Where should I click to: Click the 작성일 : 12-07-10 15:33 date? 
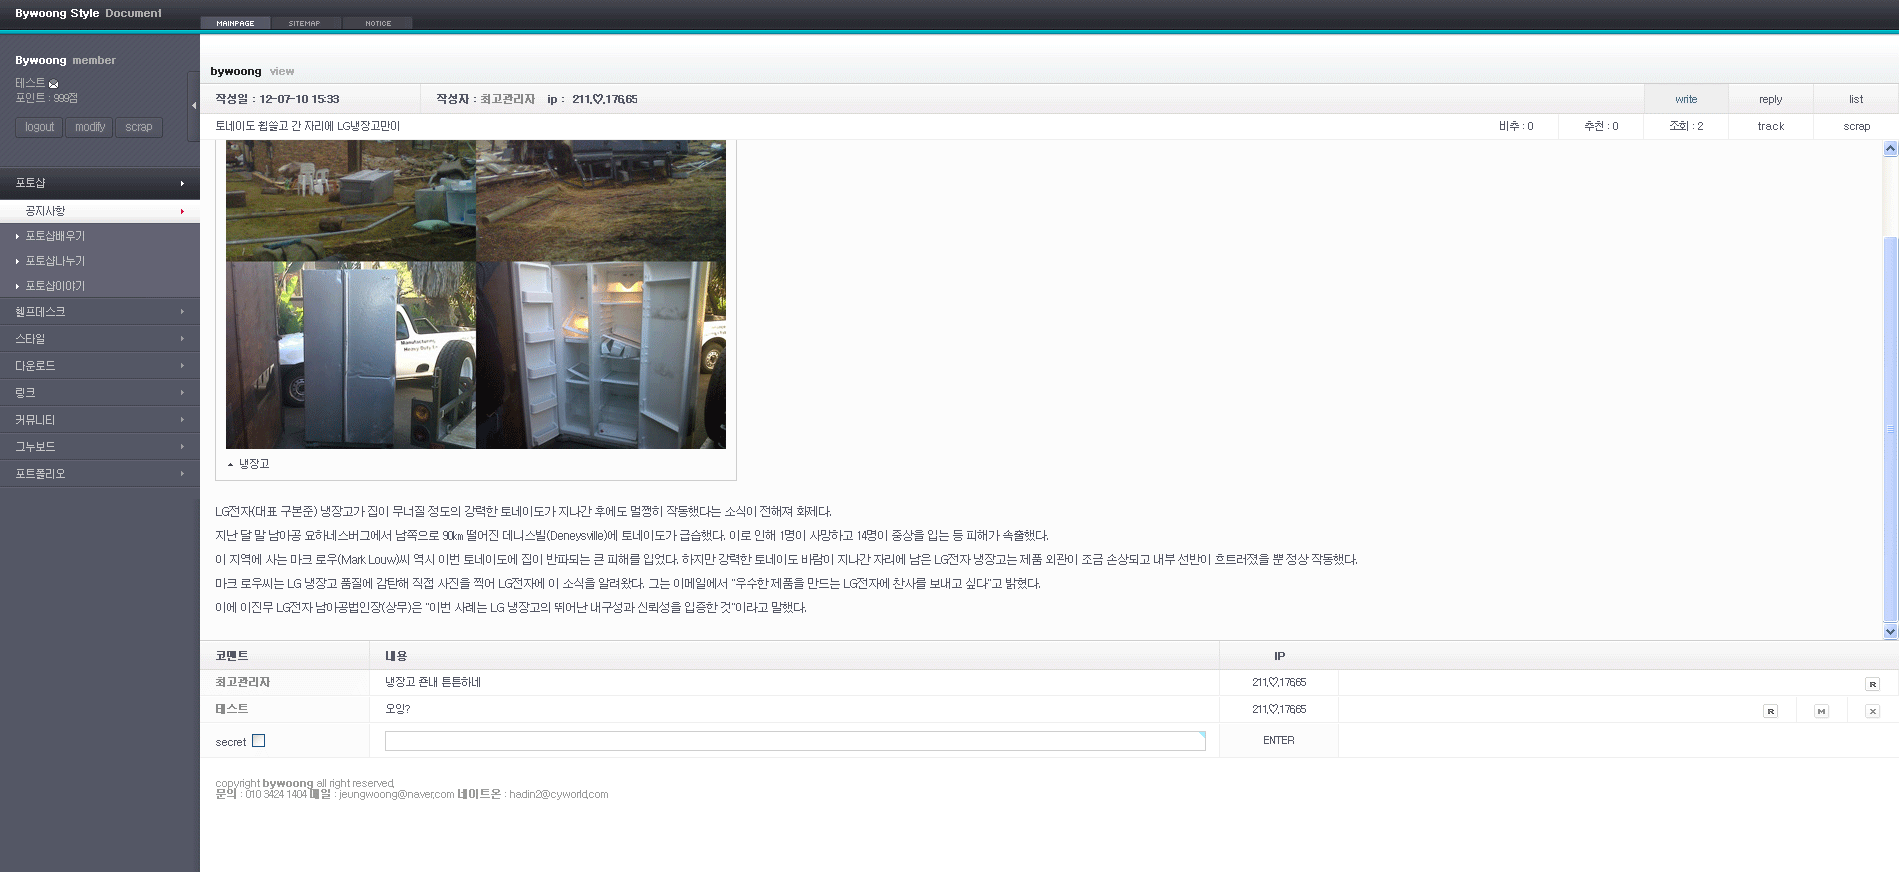pyautogui.click(x=277, y=99)
